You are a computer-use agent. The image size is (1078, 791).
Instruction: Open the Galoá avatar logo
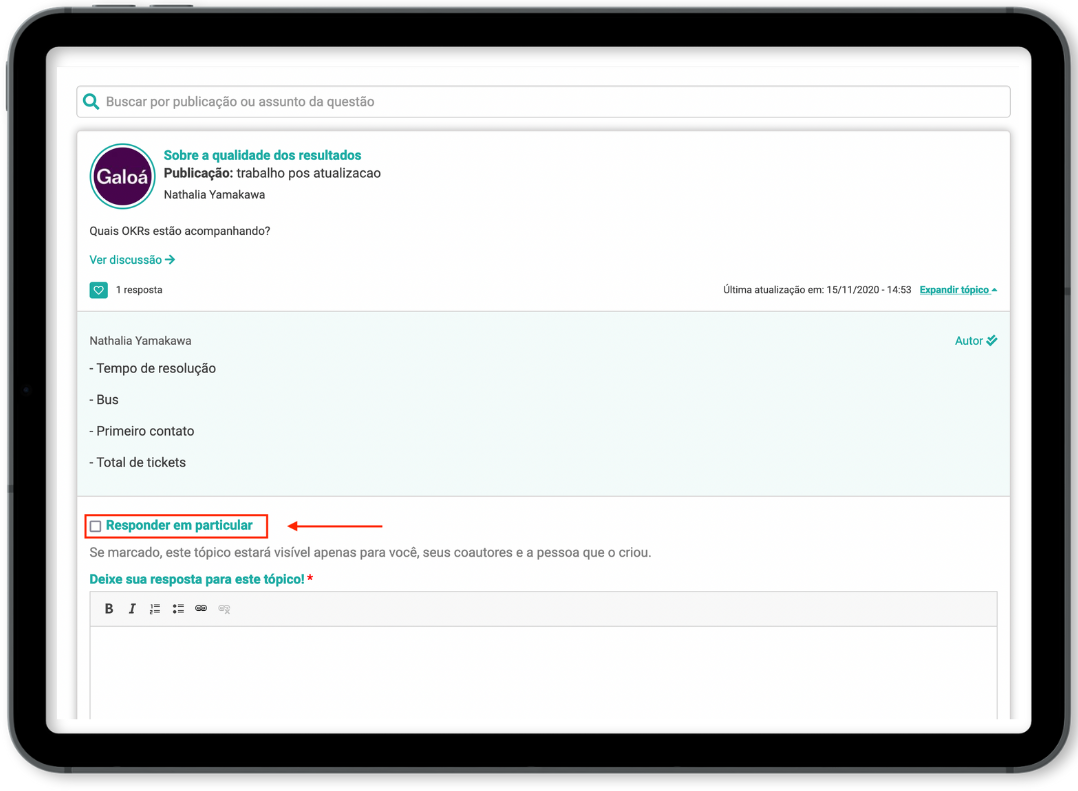pyautogui.click(x=122, y=176)
